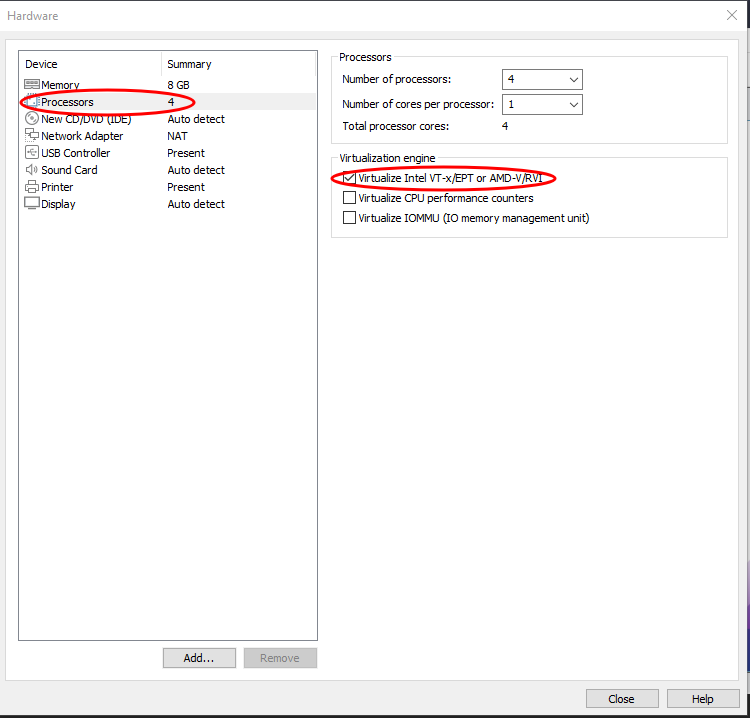The height and width of the screenshot is (718, 750).
Task: Click Present beside Printer
Action: point(186,187)
